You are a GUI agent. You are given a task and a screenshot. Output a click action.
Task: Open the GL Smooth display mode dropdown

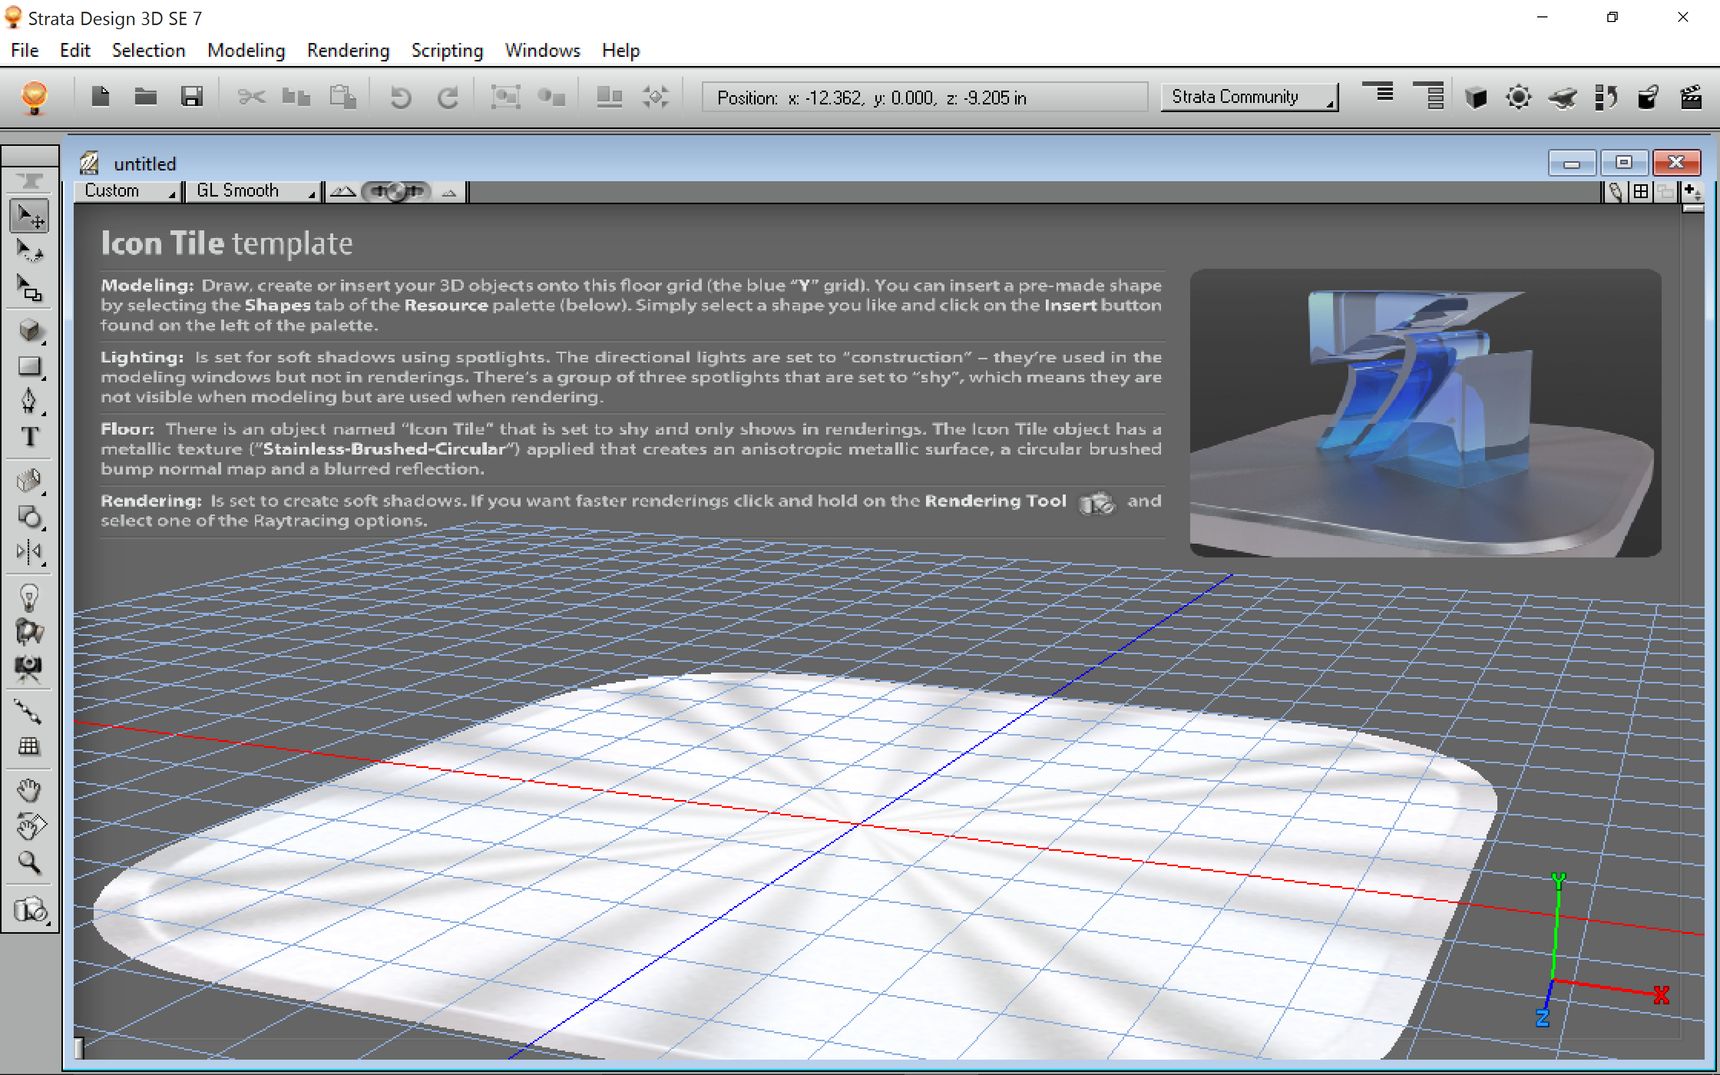(x=253, y=191)
